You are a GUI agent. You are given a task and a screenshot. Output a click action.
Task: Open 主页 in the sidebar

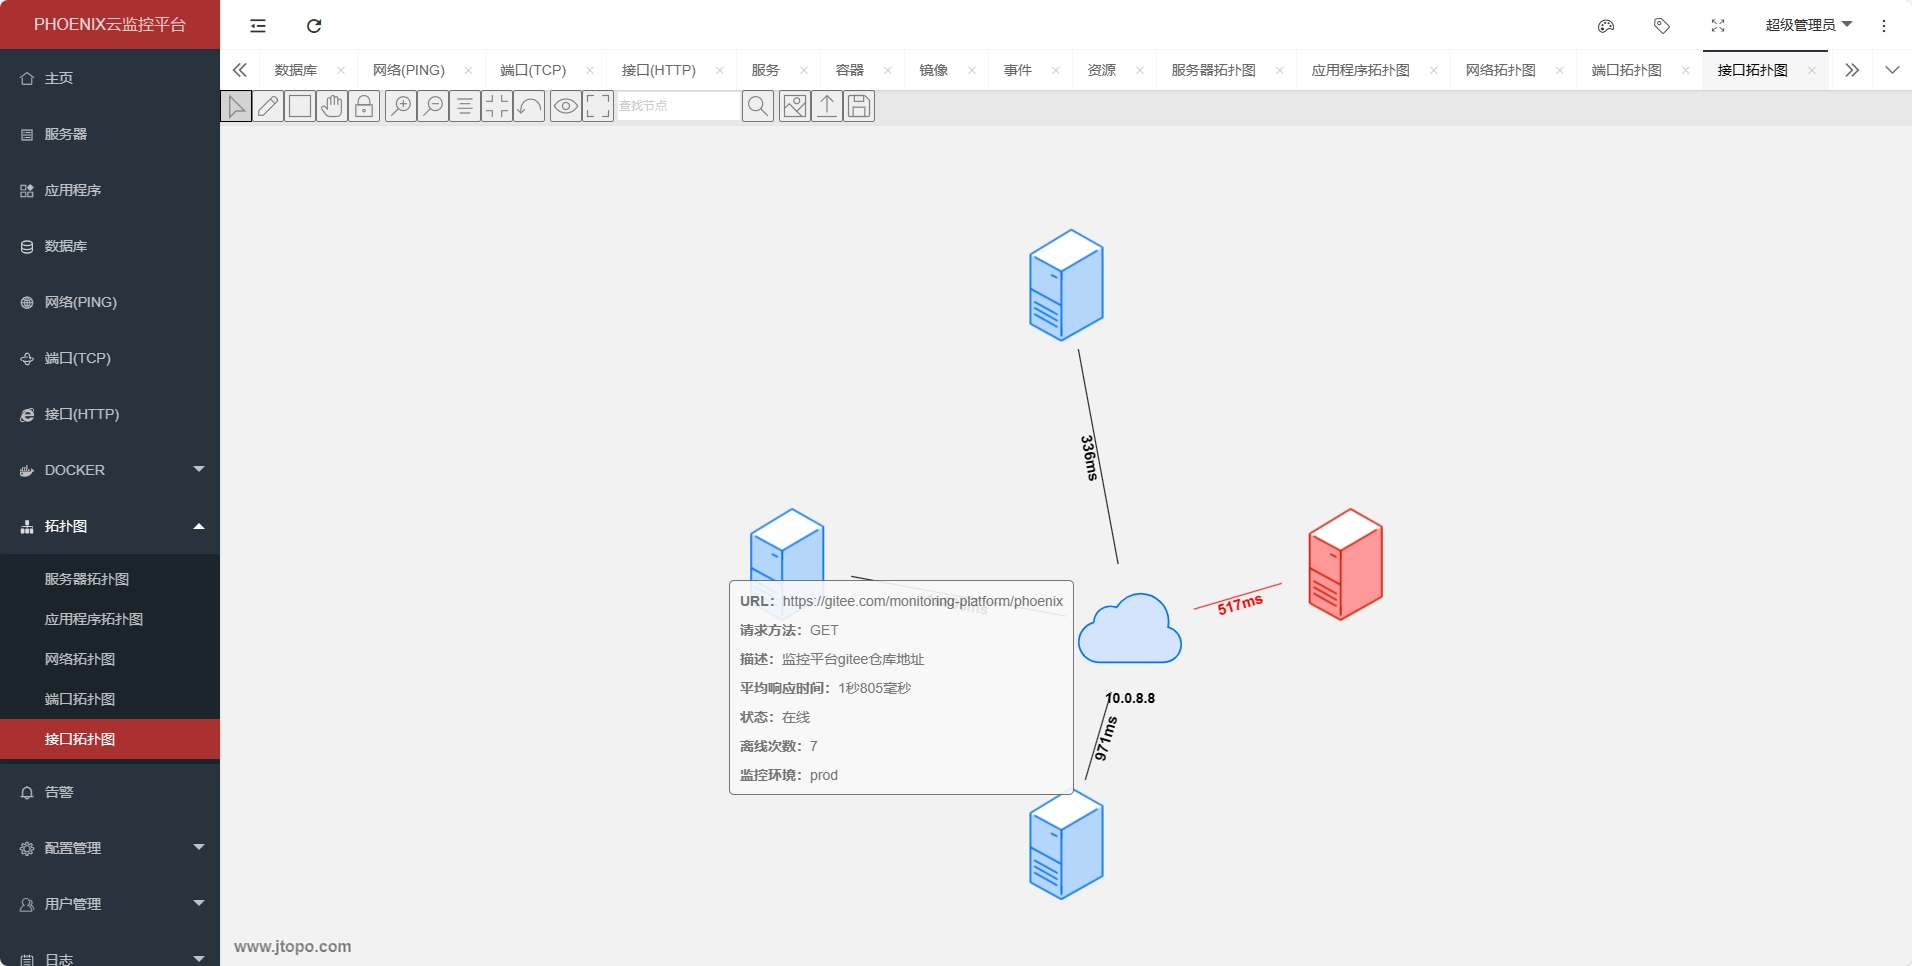(x=110, y=78)
